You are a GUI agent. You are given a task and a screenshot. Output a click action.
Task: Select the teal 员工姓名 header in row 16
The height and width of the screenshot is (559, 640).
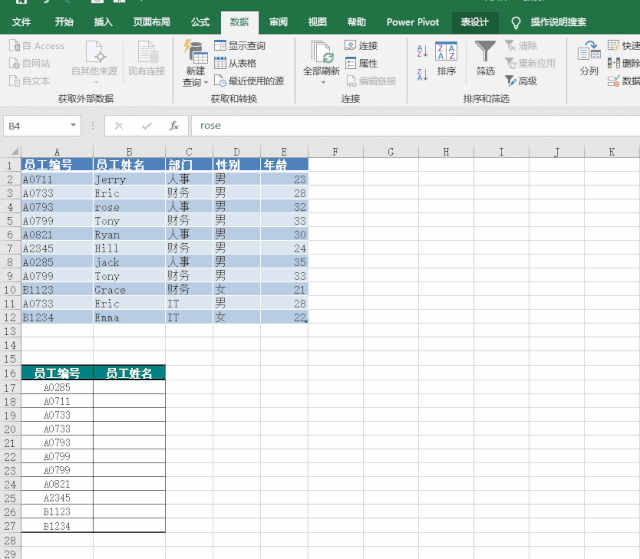(x=129, y=373)
